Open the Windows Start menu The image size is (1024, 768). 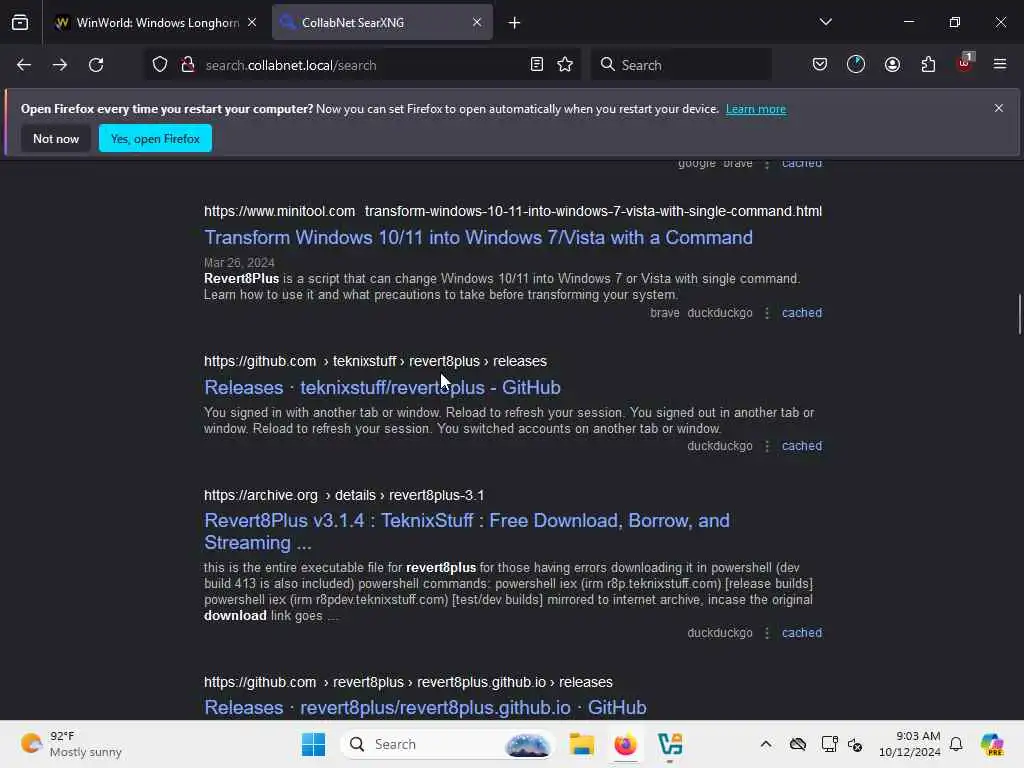[313, 744]
